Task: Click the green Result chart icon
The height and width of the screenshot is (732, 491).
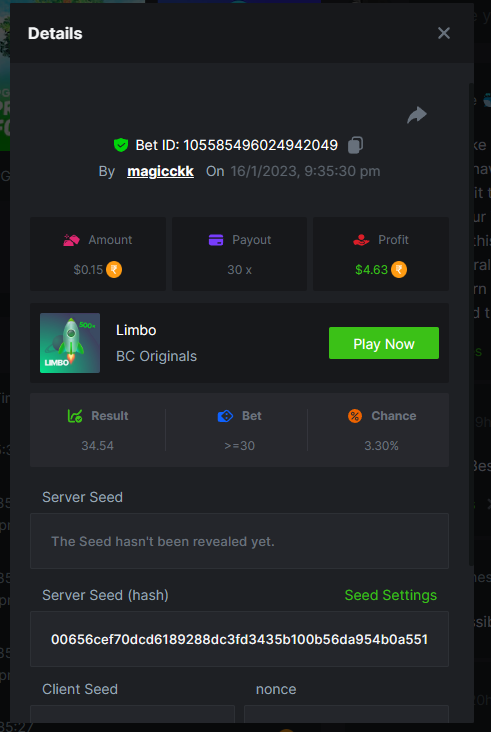Action: point(75,416)
